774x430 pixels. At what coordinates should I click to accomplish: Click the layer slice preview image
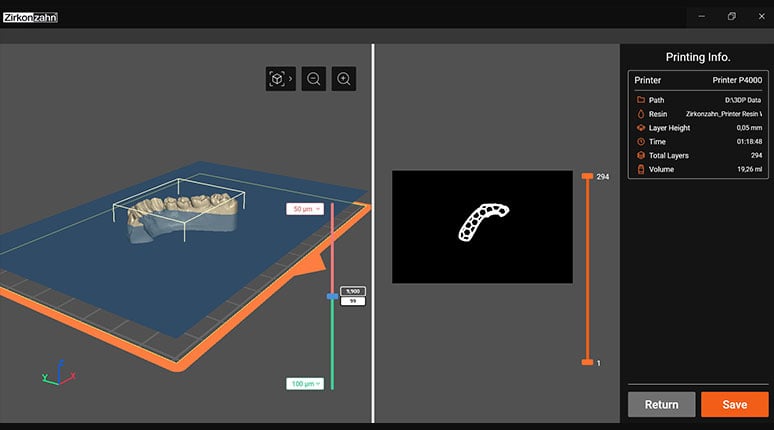[x=482, y=227]
